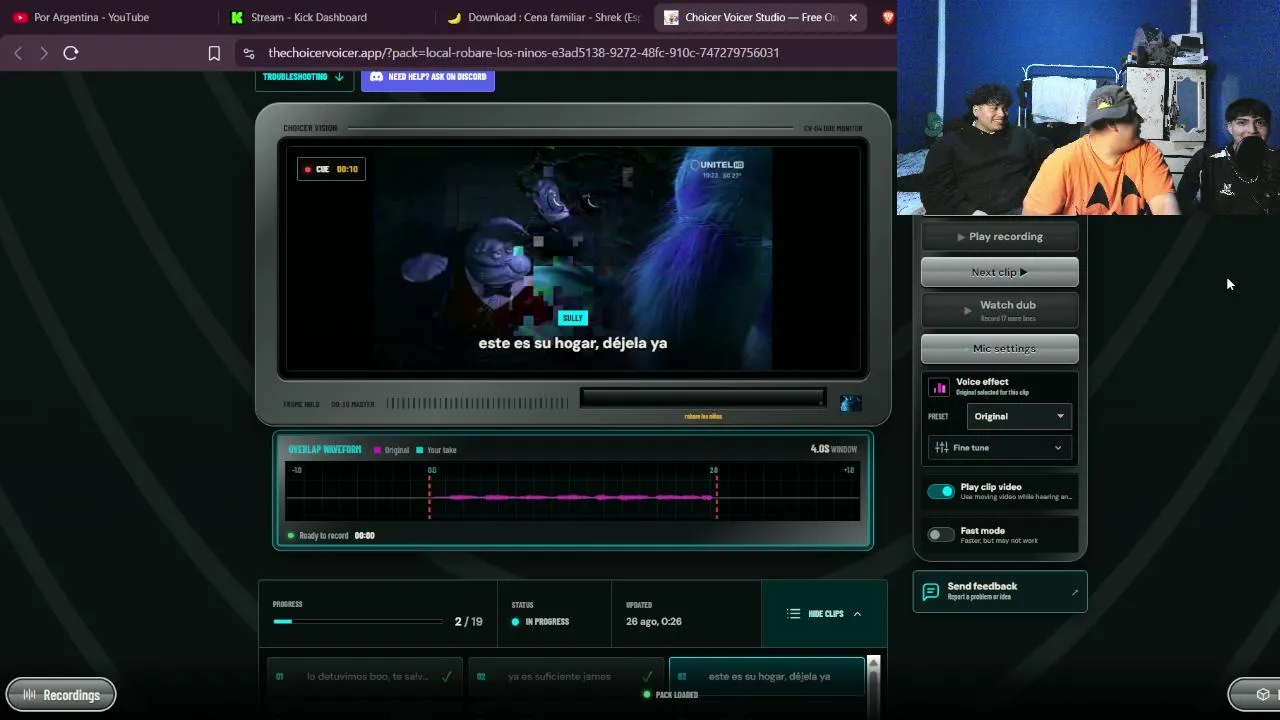Expand the Troubleshooting section
Screen dimensions: 1280x720
tap(304, 77)
